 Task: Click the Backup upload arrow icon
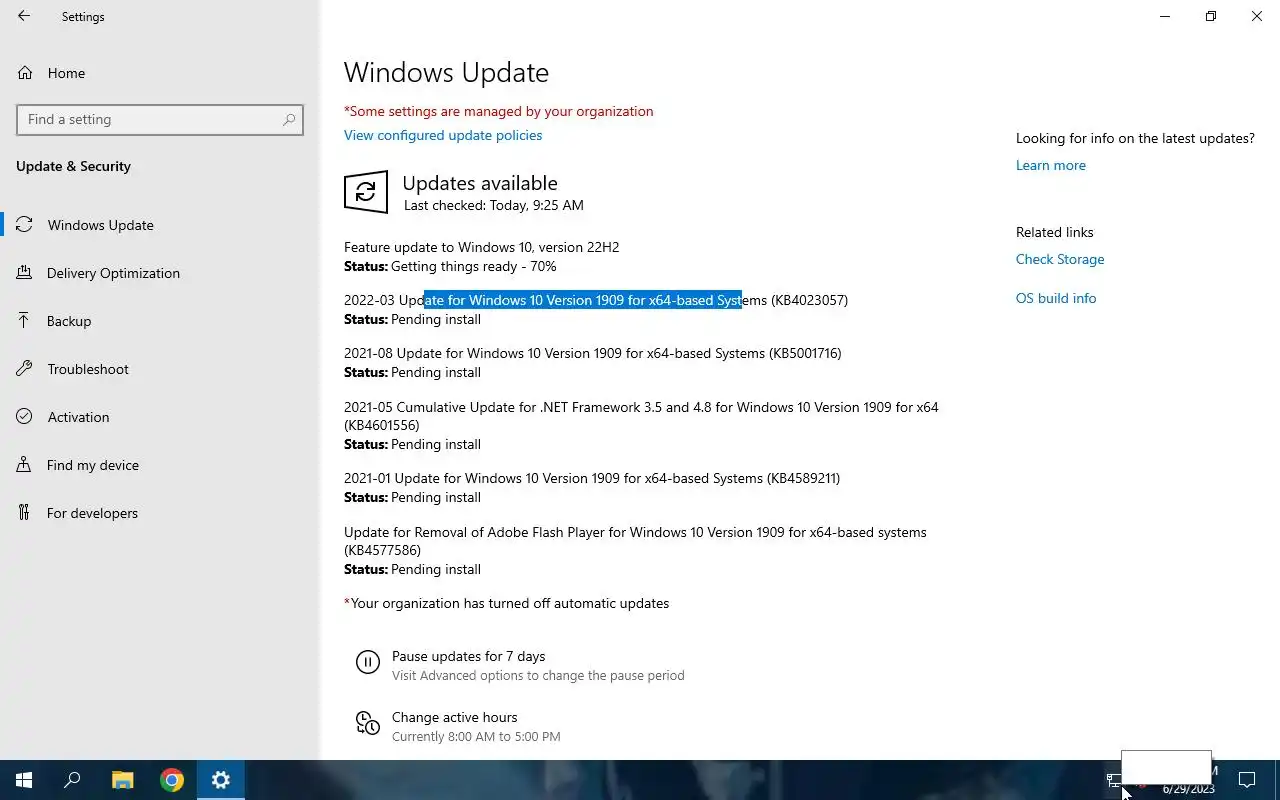24,321
